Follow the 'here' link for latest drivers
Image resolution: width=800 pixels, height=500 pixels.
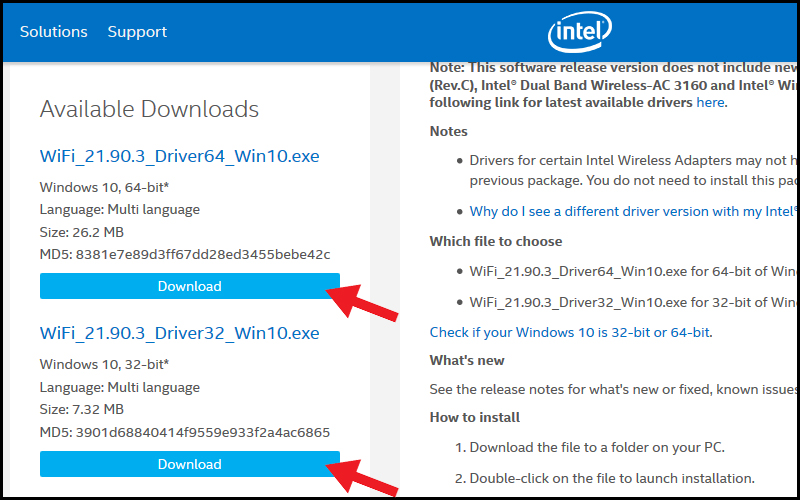[x=710, y=102]
